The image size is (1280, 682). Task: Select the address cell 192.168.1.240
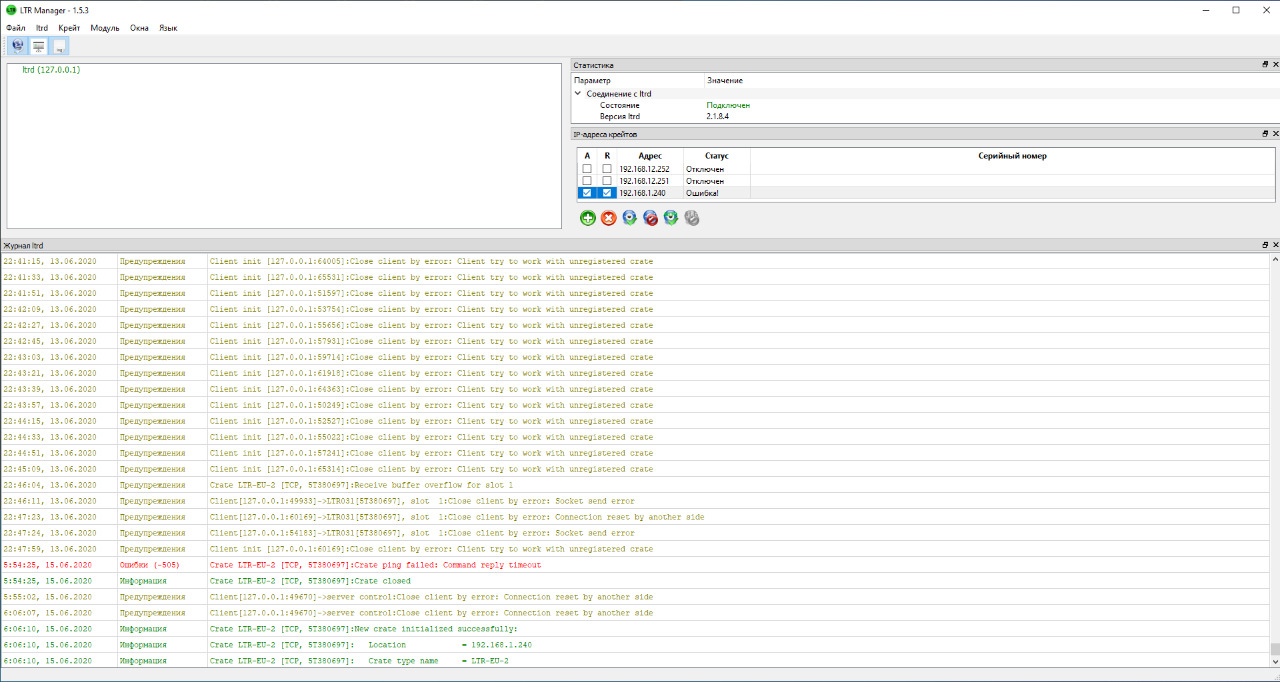(650, 193)
